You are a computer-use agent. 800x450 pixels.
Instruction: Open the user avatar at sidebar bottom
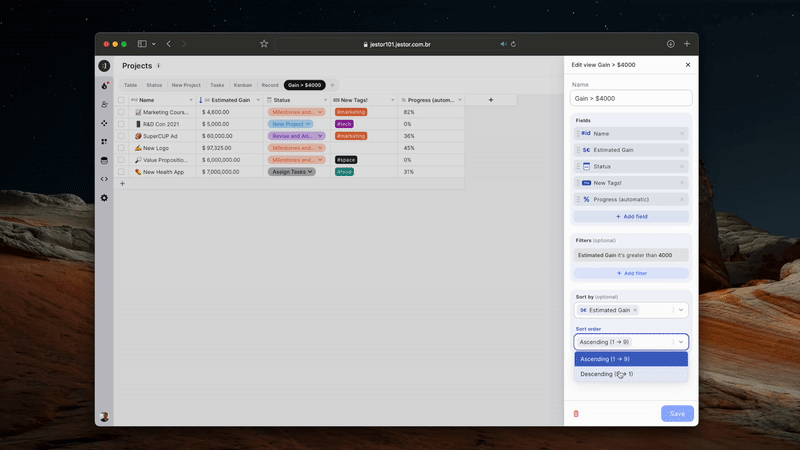coord(105,417)
